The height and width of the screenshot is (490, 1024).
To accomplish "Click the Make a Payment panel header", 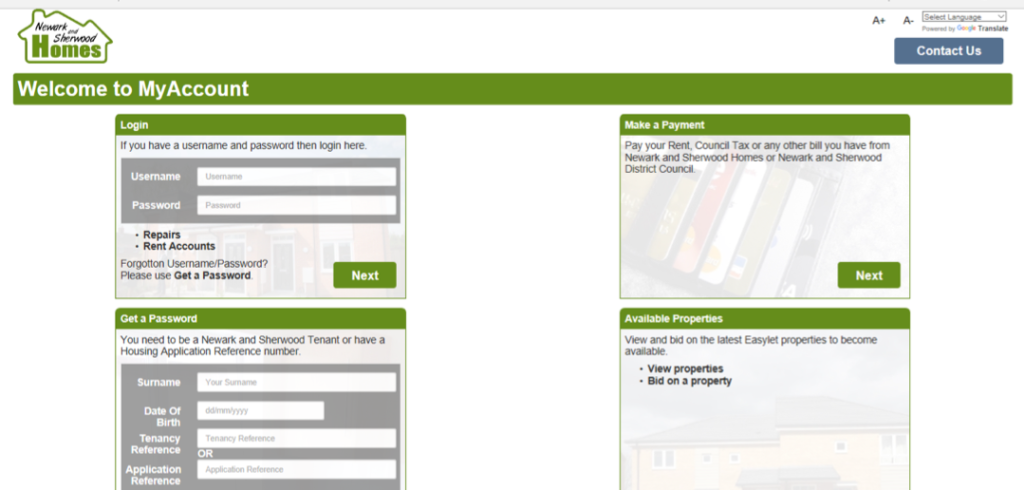I will coord(765,125).
